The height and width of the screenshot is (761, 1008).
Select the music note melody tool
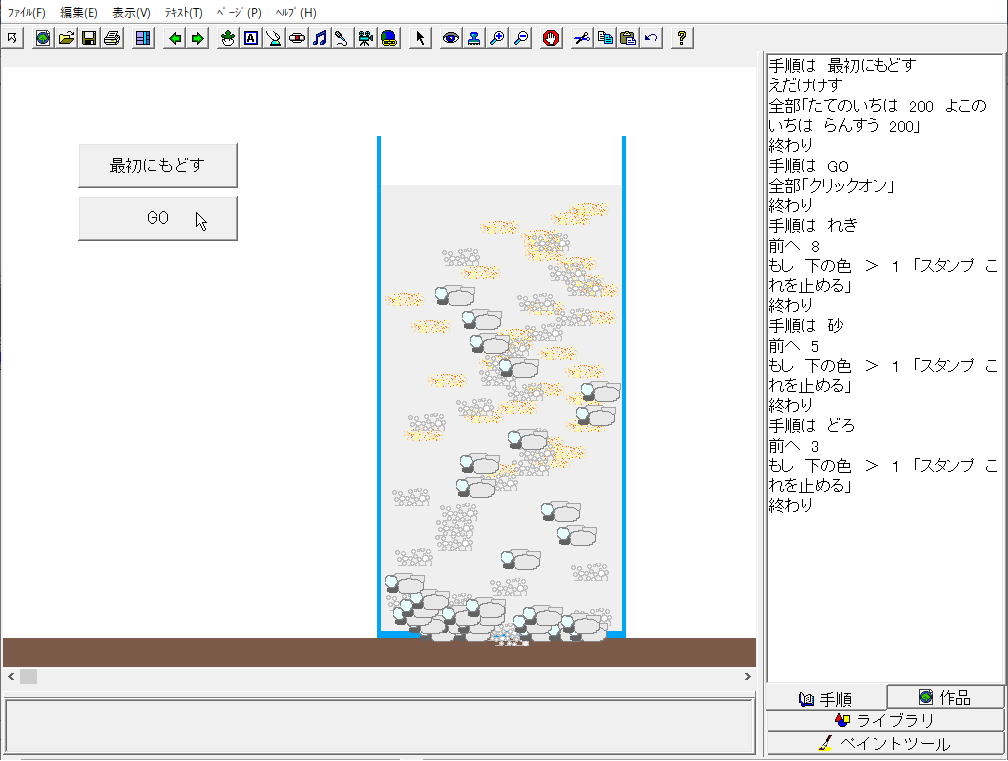(x=319, y=38)
